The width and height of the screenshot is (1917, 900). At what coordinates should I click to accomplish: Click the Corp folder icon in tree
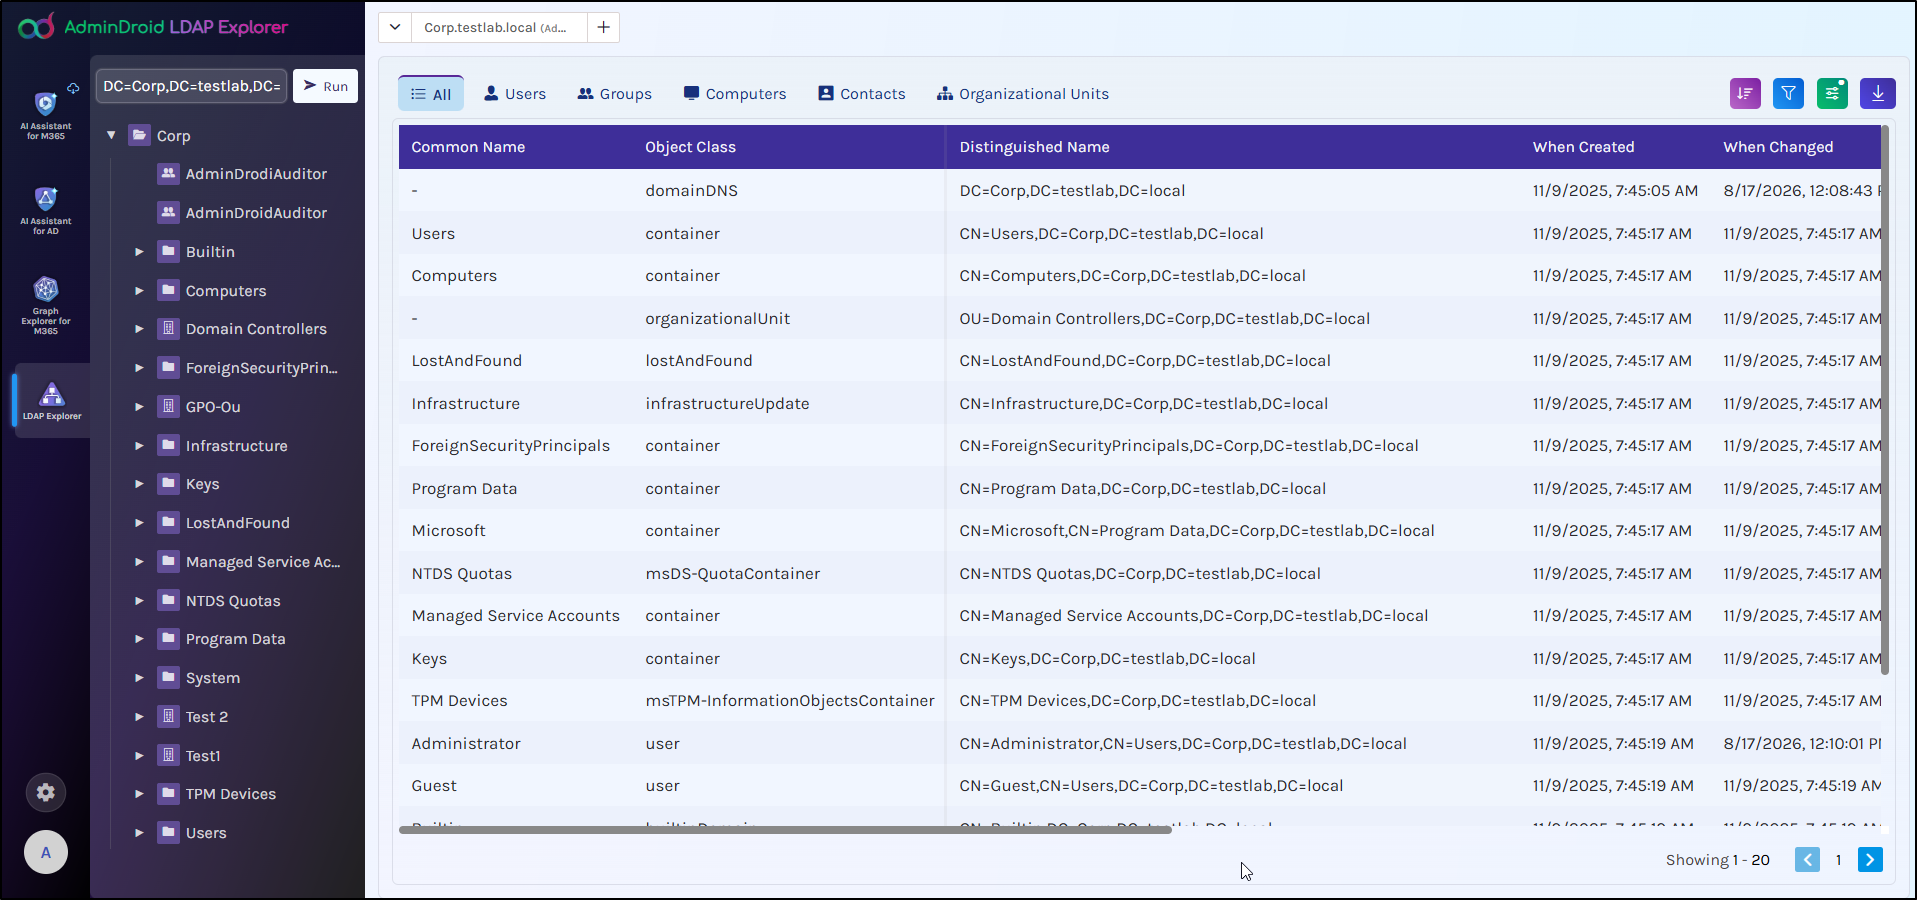140,135
